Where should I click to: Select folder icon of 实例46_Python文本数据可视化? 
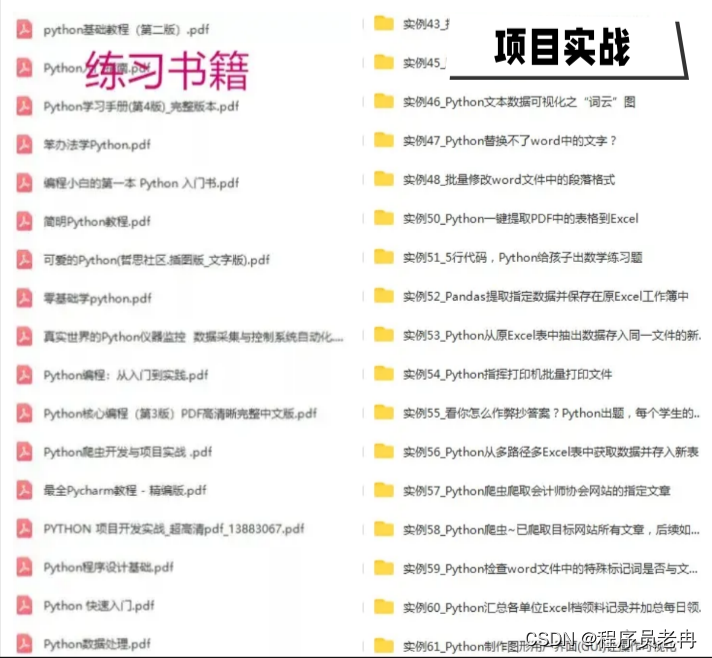(384, 101)
